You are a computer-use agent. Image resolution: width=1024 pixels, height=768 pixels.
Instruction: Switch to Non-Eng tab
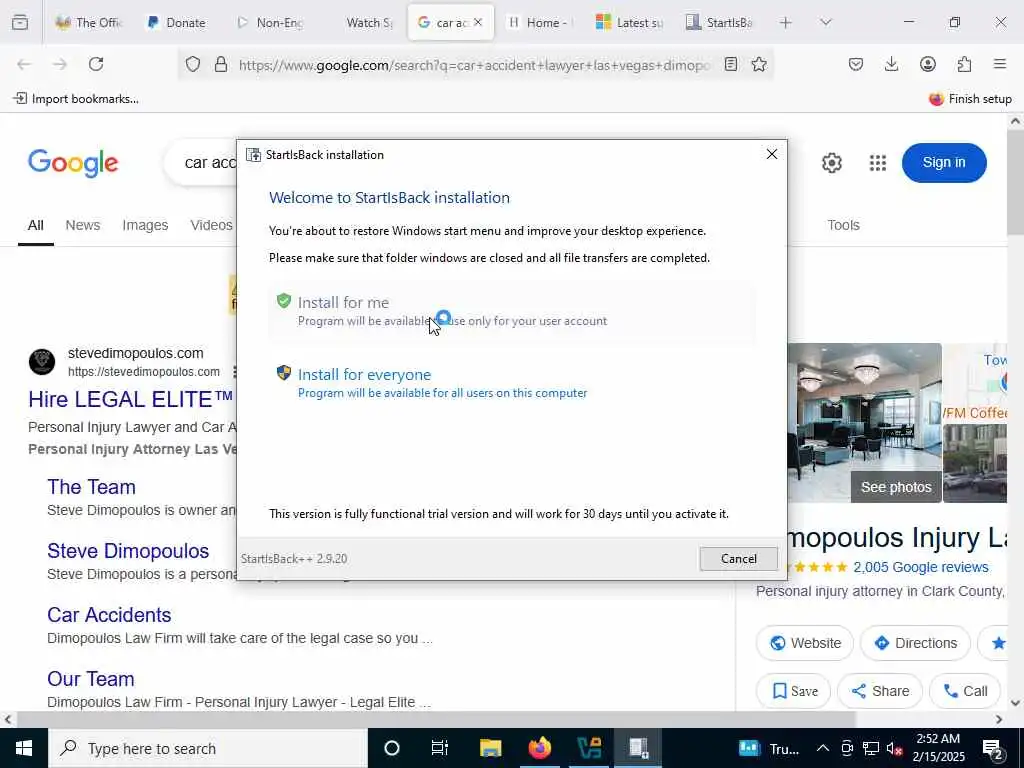point(270,22)
